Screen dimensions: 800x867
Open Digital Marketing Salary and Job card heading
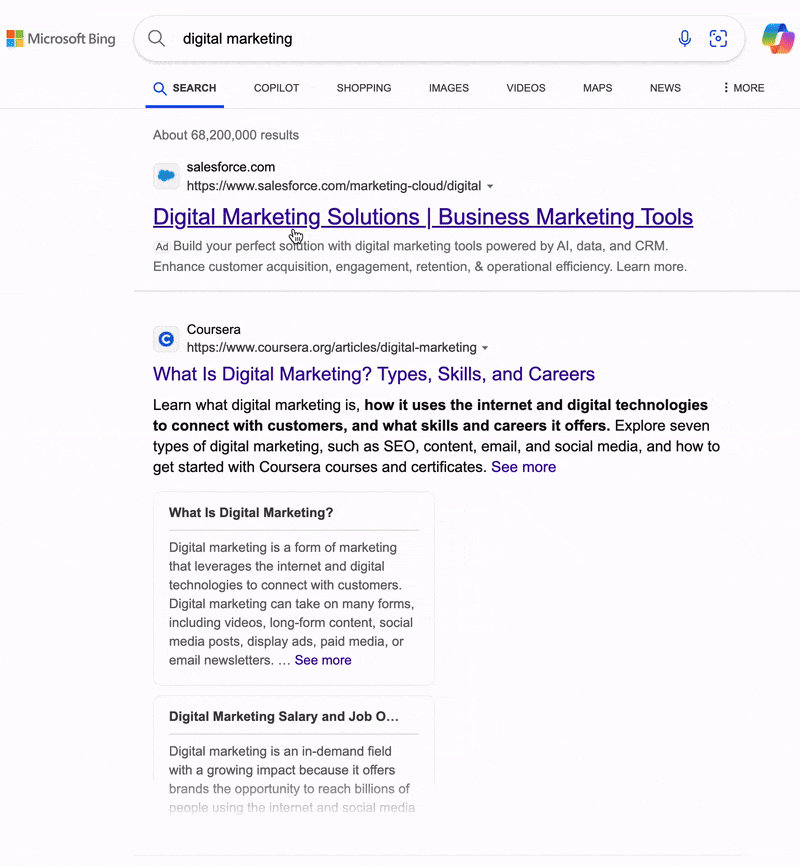click(284, 717)
